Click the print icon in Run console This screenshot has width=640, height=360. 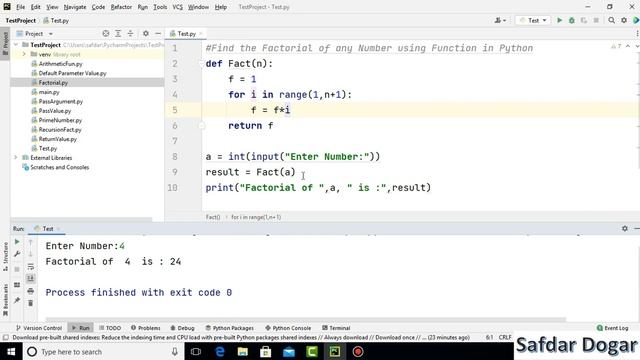coord(31,291)
